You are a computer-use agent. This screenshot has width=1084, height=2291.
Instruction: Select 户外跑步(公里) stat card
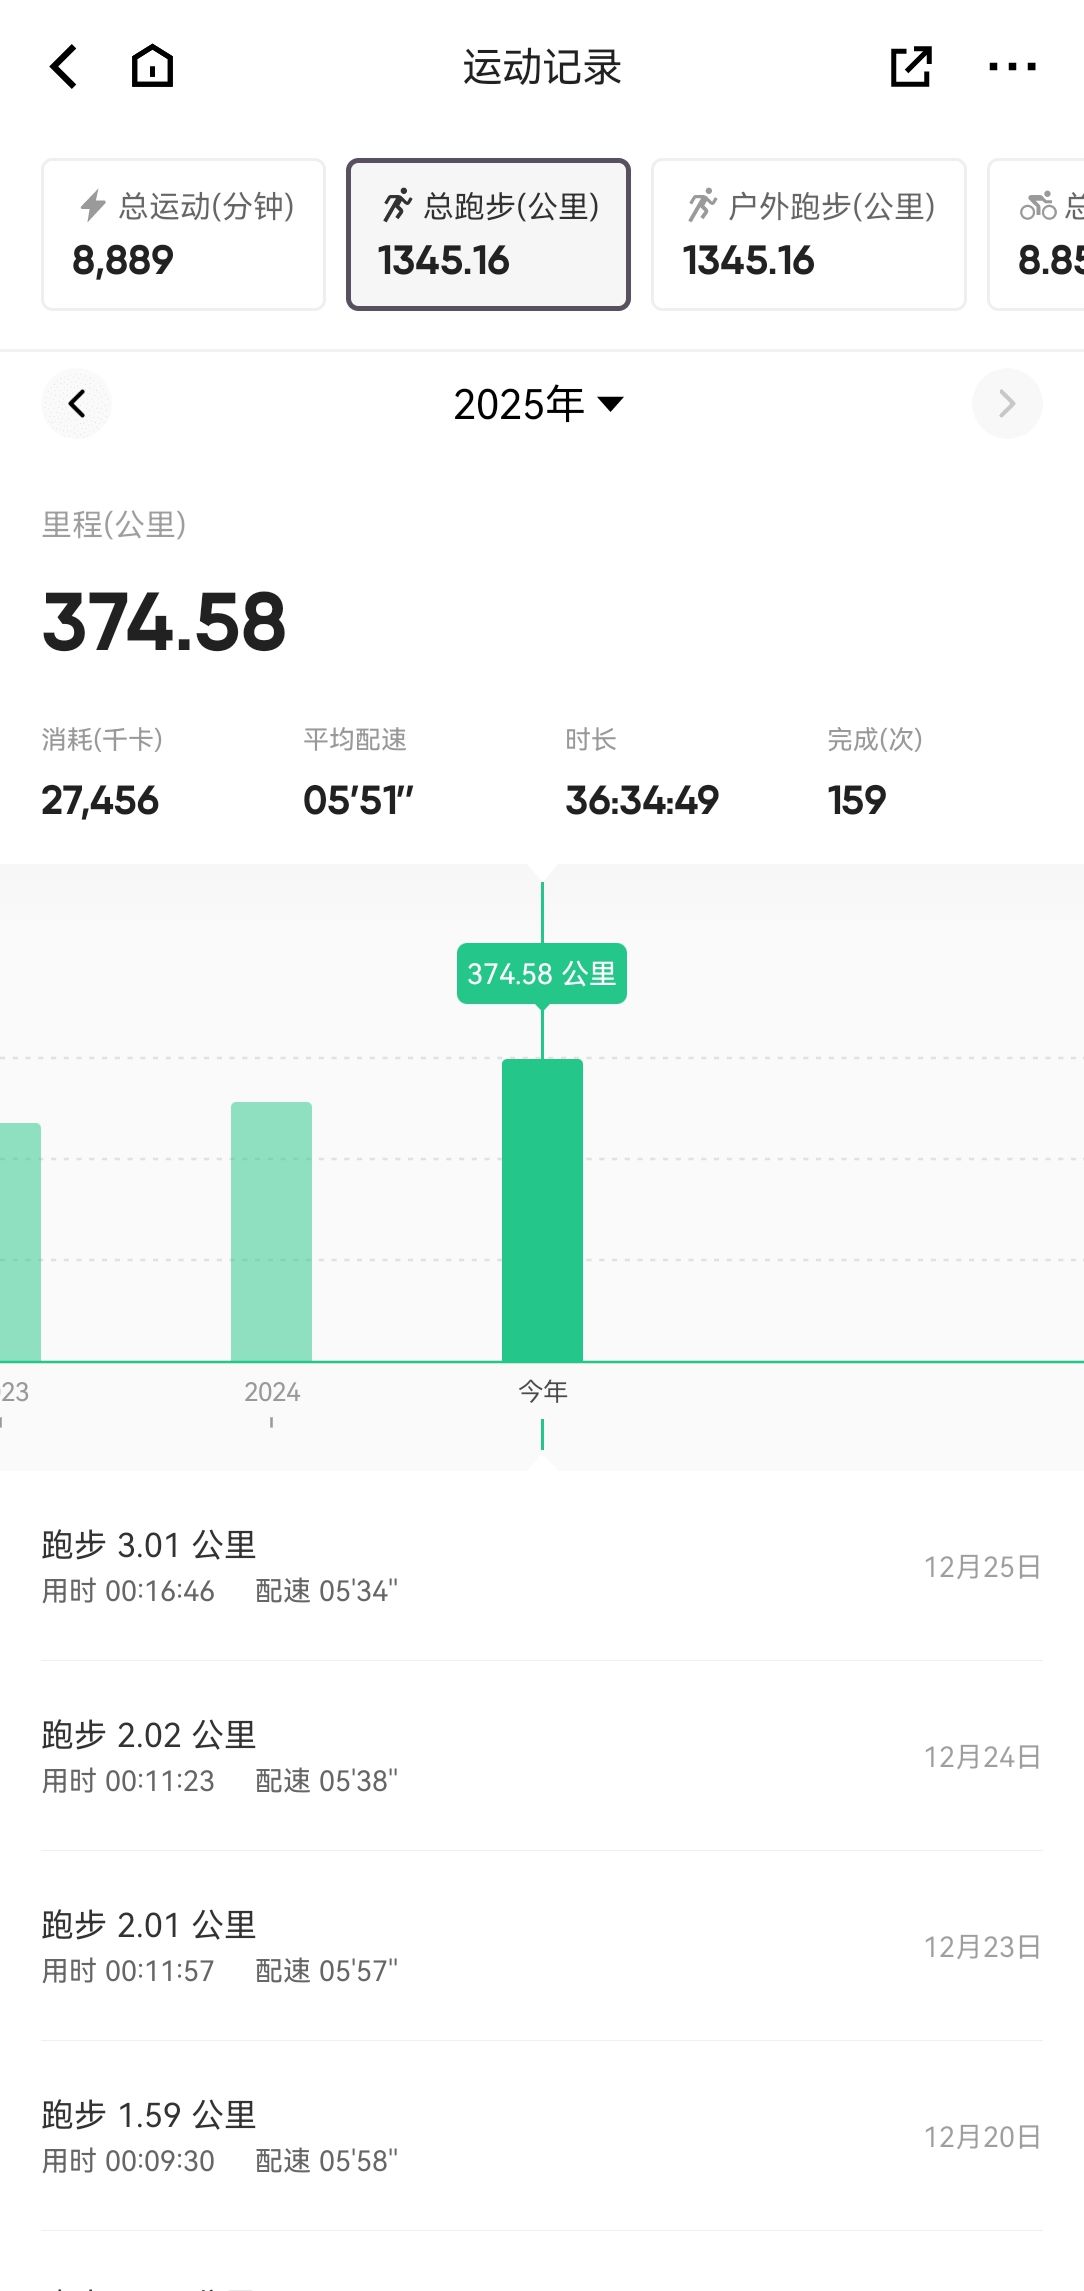pos(808,234)
